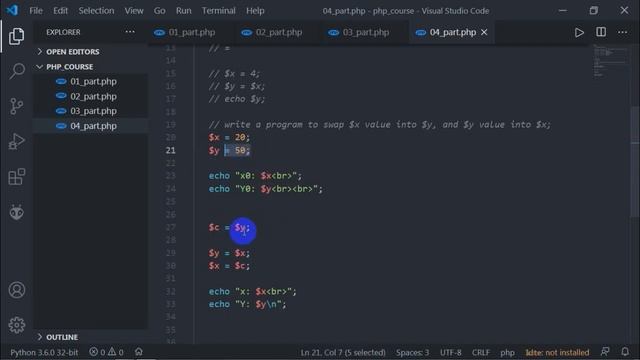640x360 pixels.
Task: Open Explorer views and more actions ellipsis
Action: pos(130,32)
